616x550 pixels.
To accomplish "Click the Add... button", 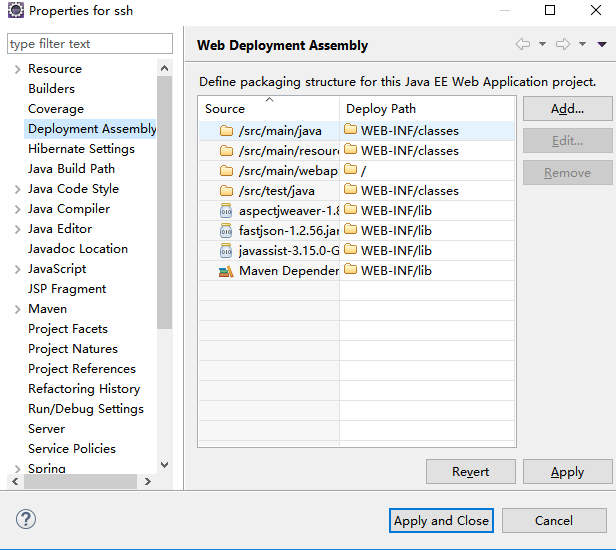I will pyautogui.click(x=567, y=109).
